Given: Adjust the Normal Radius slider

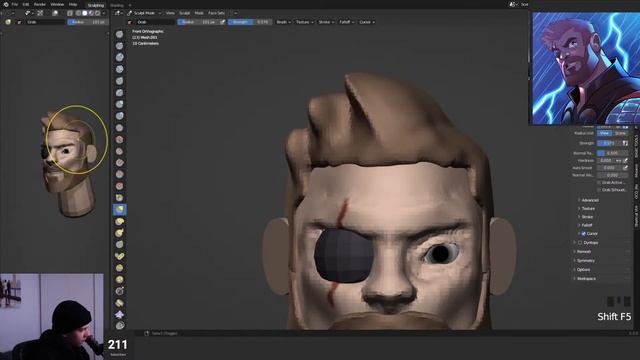Looking at the screenshot, I should (613, 153).
